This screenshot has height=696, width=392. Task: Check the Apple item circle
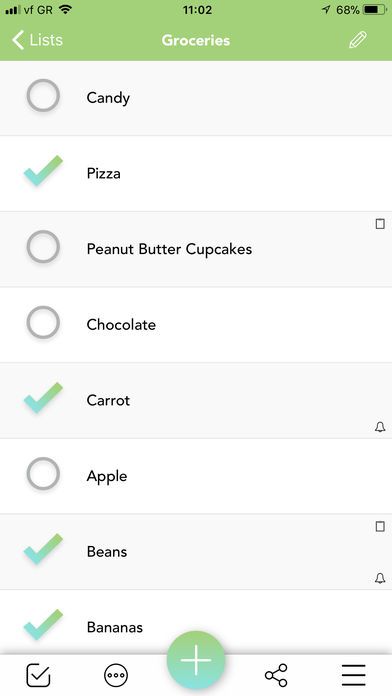pyautogui.click(x=43, y=474)
